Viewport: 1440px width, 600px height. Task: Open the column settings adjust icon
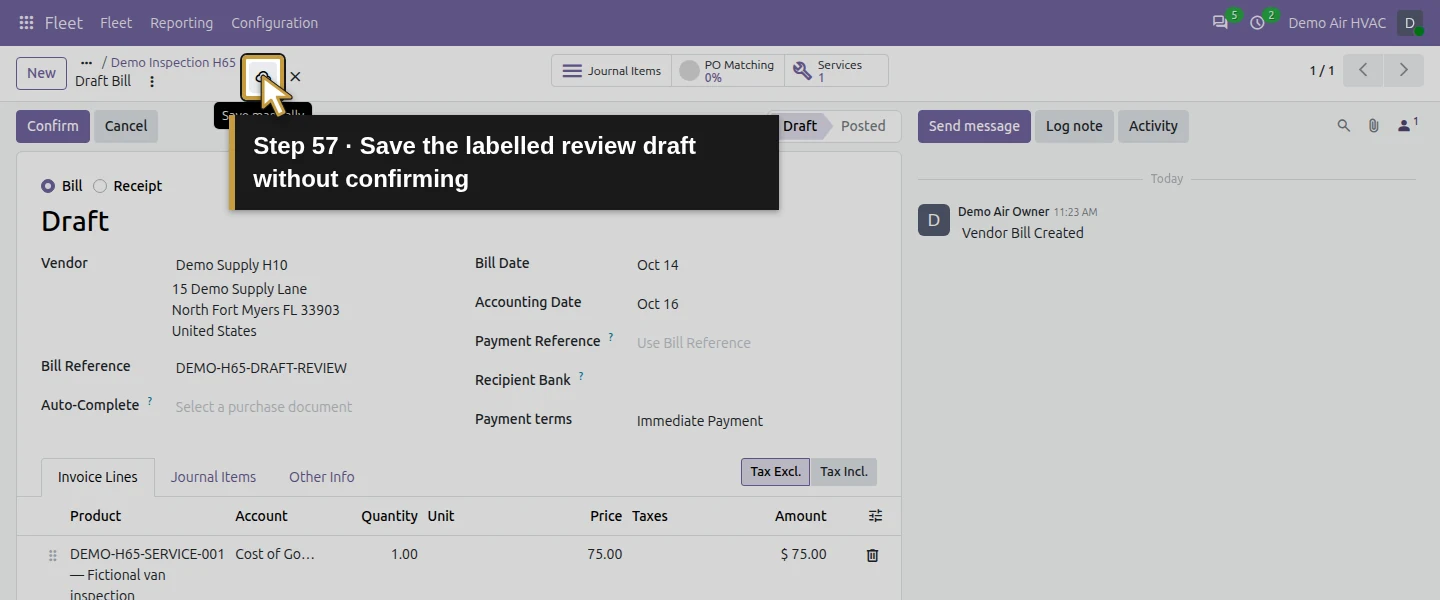(875, 516)
